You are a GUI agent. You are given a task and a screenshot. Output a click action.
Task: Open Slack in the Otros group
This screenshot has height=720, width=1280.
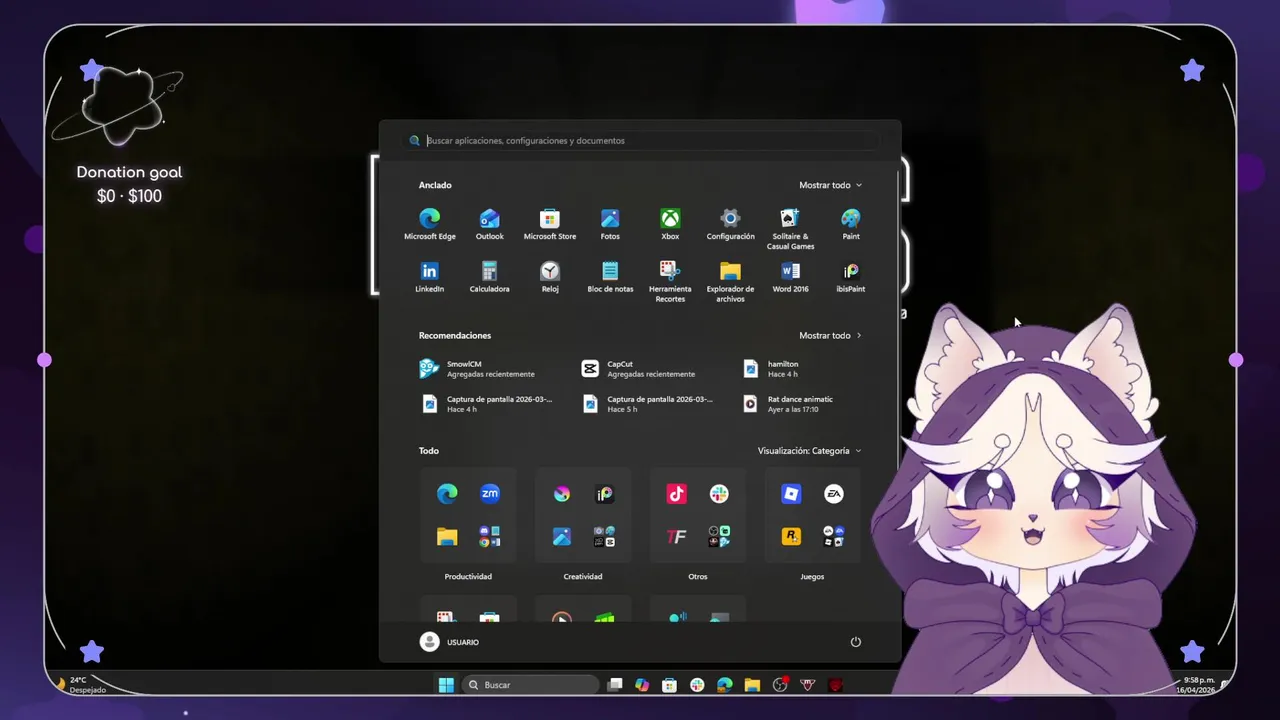pyautogui.click(x=719, y=494)
